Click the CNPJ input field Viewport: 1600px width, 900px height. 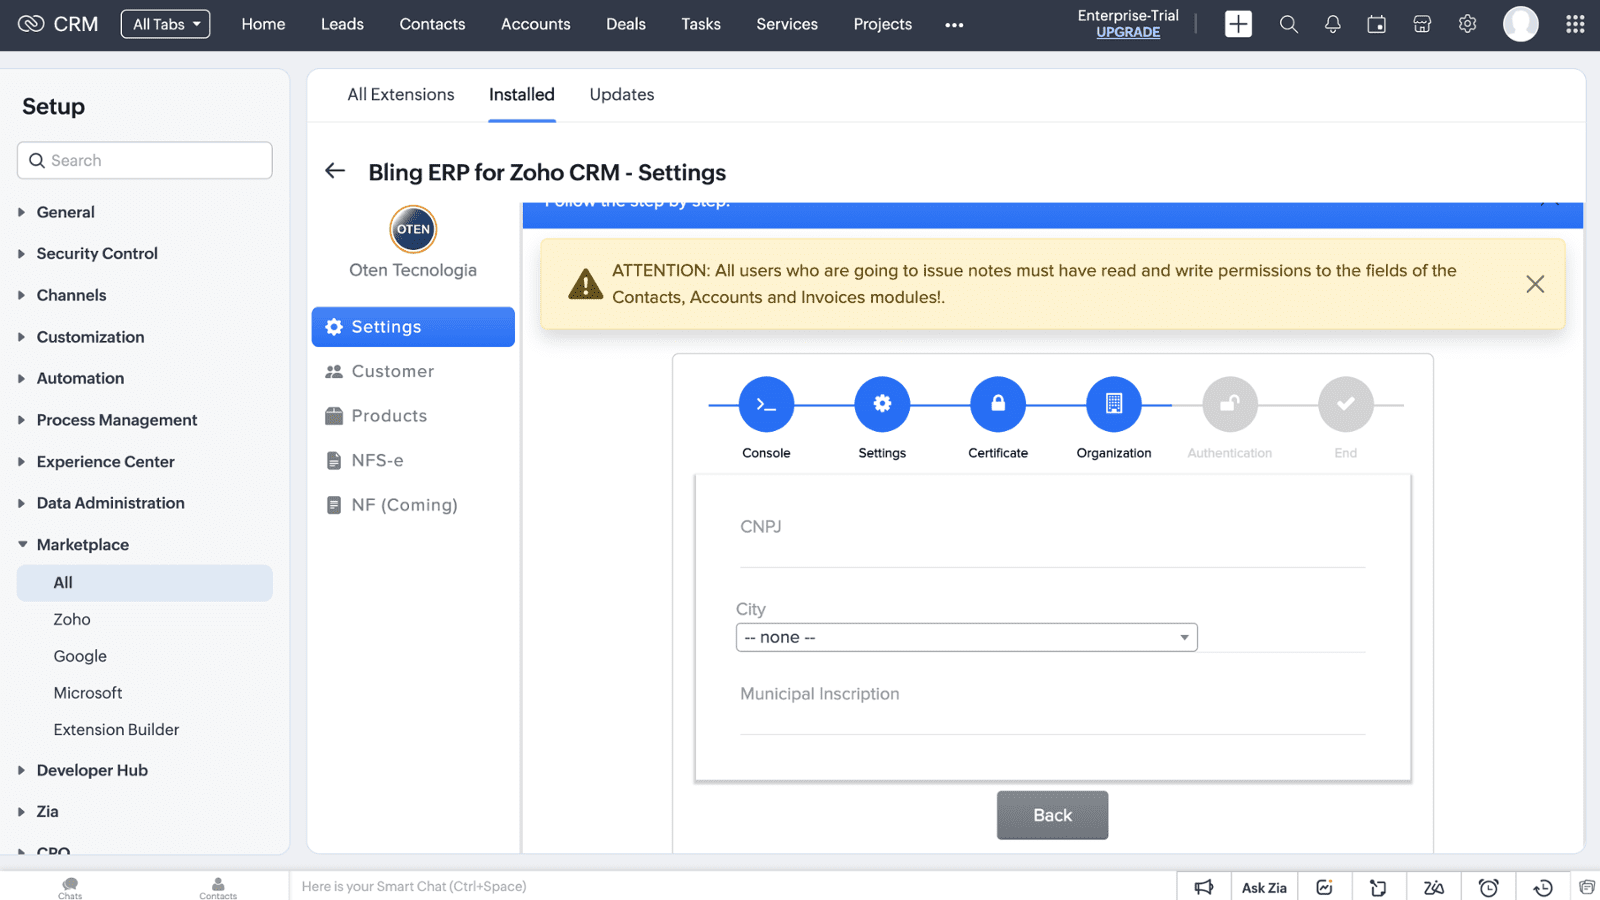(x=1051, y=549)
